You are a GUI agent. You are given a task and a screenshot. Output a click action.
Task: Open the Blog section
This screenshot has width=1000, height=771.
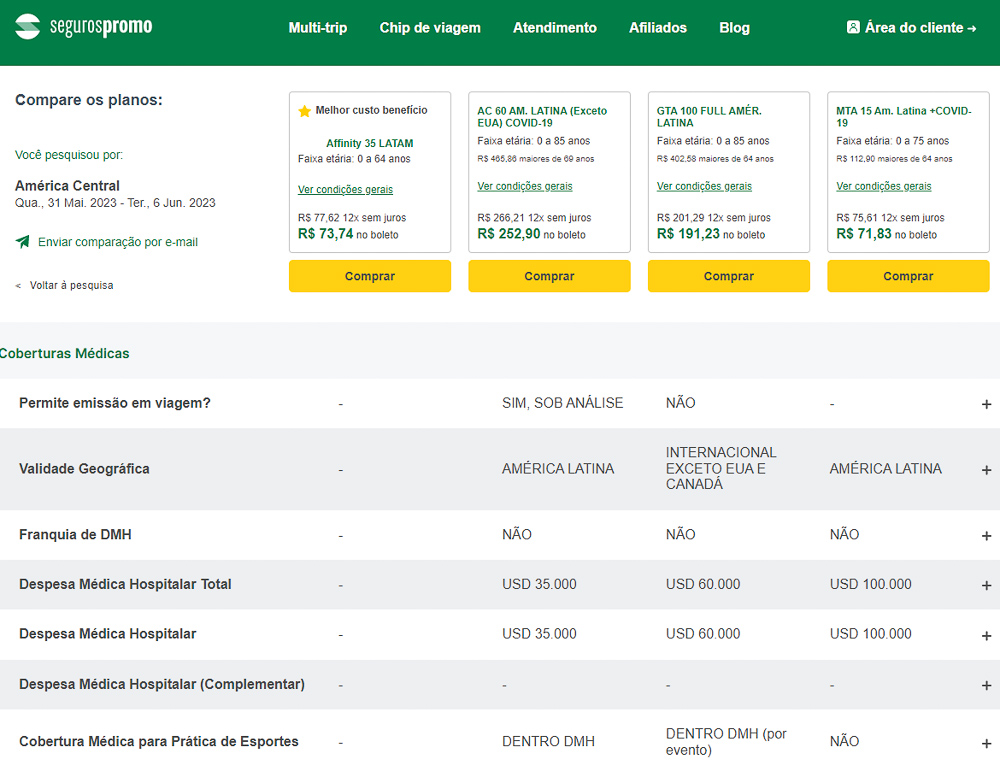734,27
